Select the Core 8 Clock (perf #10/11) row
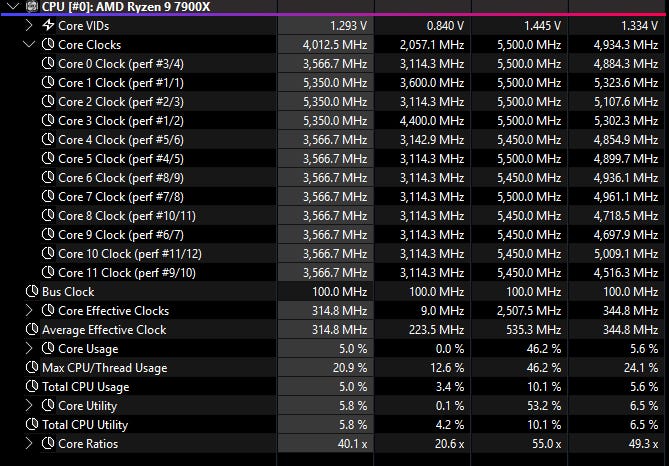Image resolution: width=669 pixels, height=466 pixels. tap(334, 216)
